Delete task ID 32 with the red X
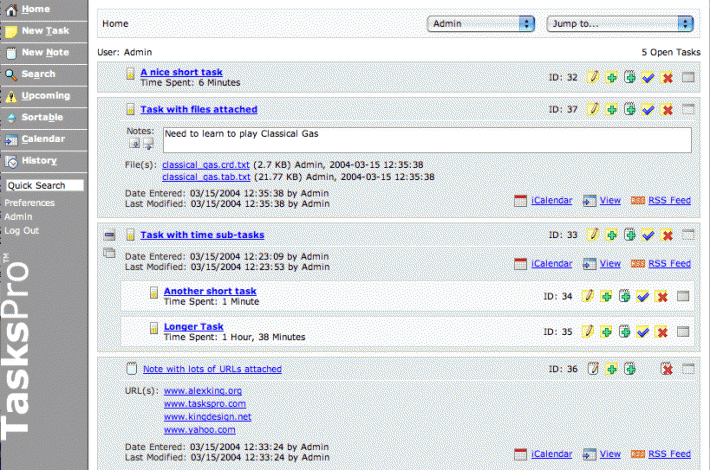Viewport: 710px width, 470px height. pos(667,77)
